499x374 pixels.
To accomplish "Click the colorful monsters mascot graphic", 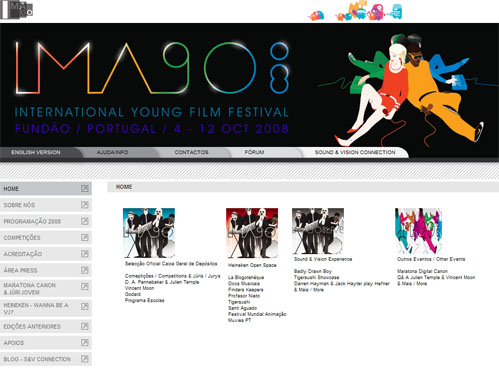I will coord(355,11).
